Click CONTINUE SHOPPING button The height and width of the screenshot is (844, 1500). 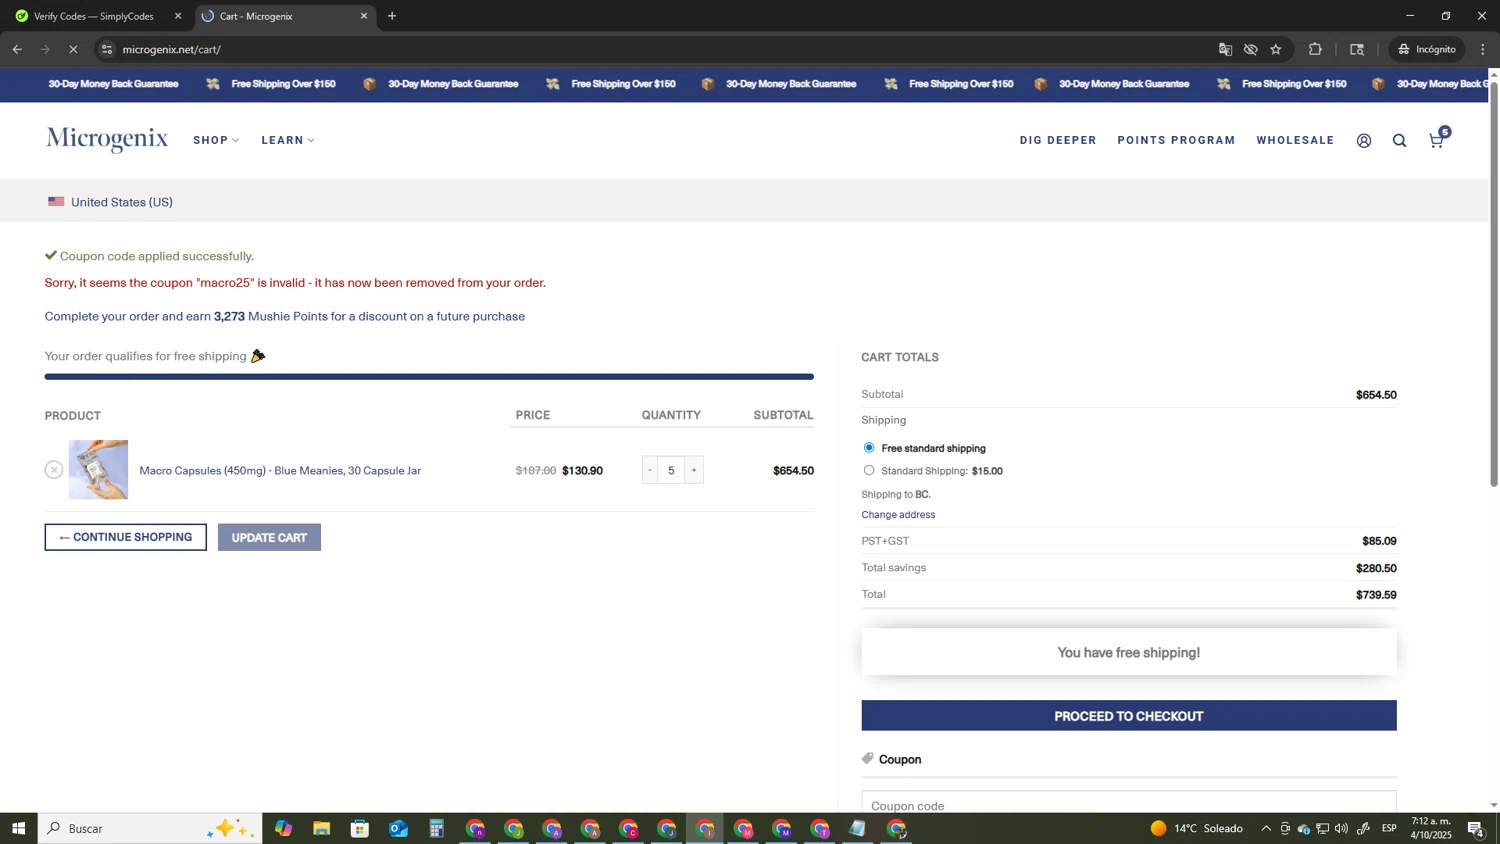point(126,537)
